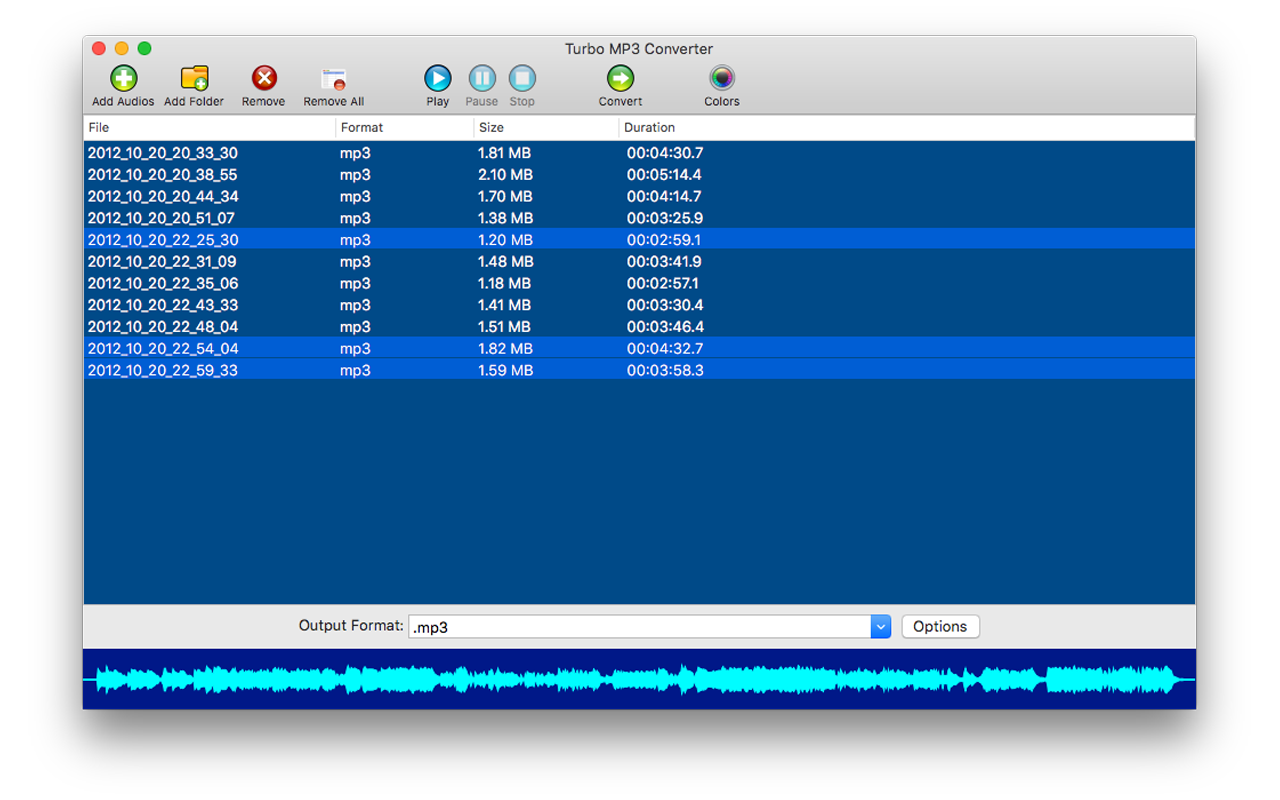Click duration 00:04:32.7
1280x800 pixels.
pyautogui.click(x=665, y=349)
